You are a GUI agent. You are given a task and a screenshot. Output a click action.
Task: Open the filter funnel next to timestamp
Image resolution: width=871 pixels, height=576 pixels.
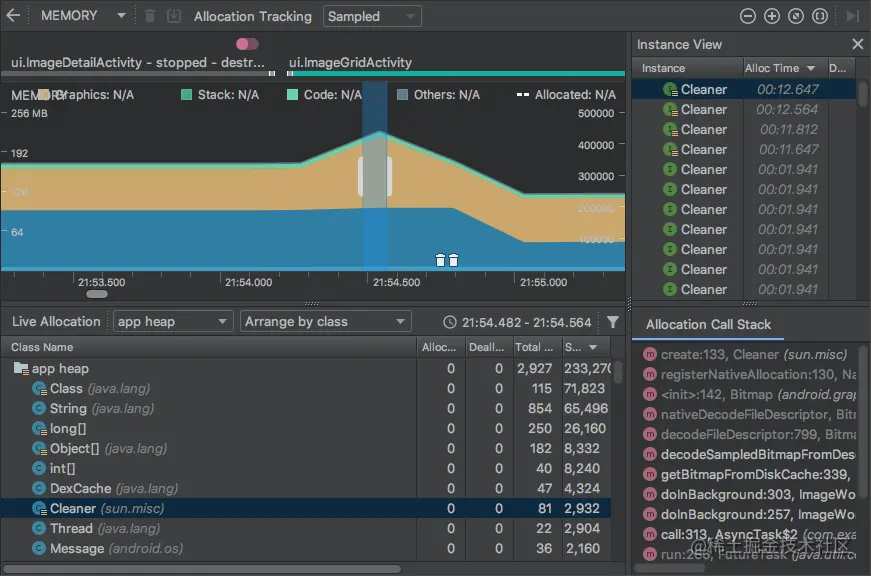pyautogui.click(x=613, y=322)
